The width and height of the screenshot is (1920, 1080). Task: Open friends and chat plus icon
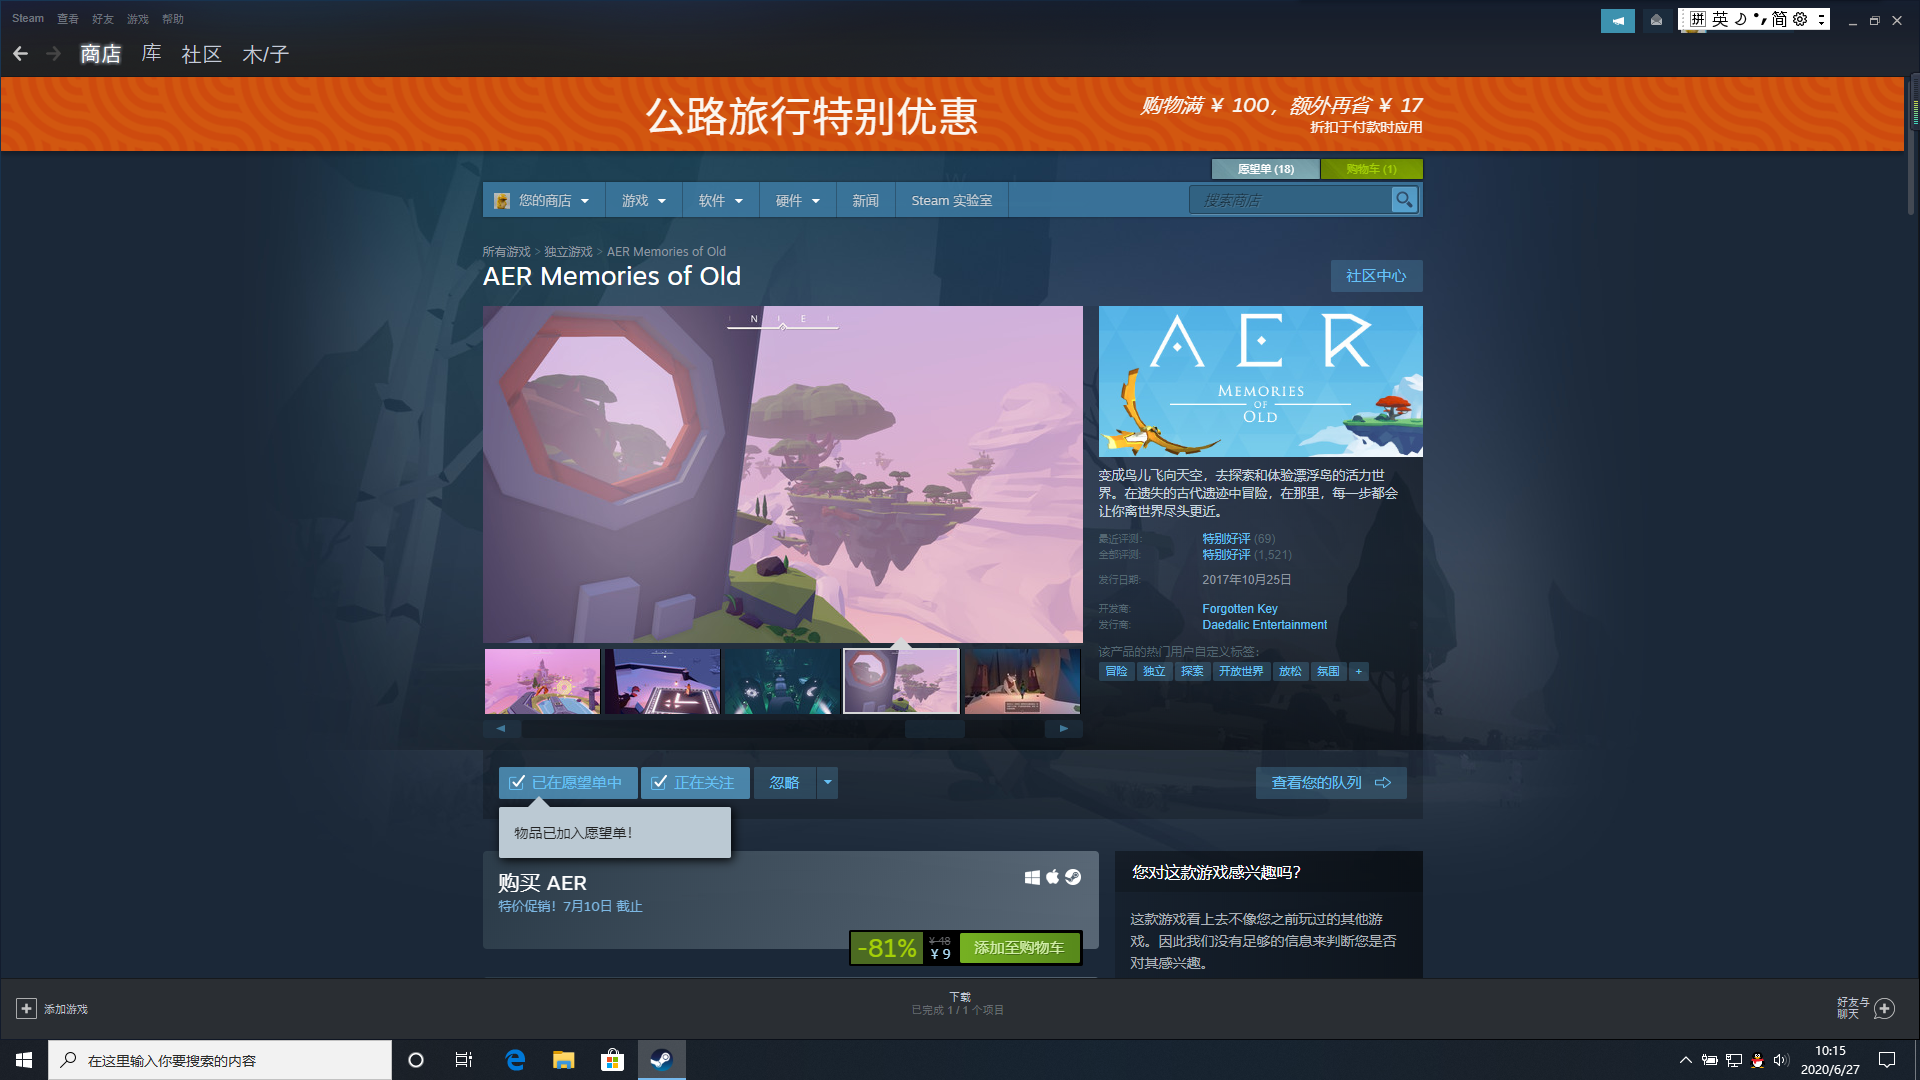(x=1884, y=1008)
